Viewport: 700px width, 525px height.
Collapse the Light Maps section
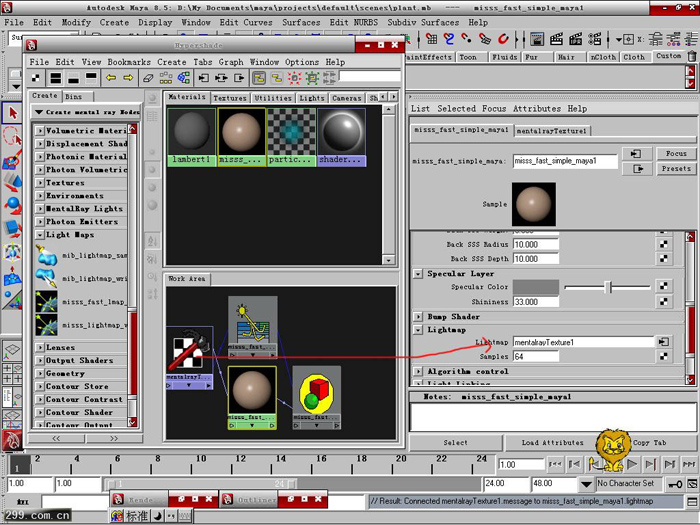click(x=40, y=235)
